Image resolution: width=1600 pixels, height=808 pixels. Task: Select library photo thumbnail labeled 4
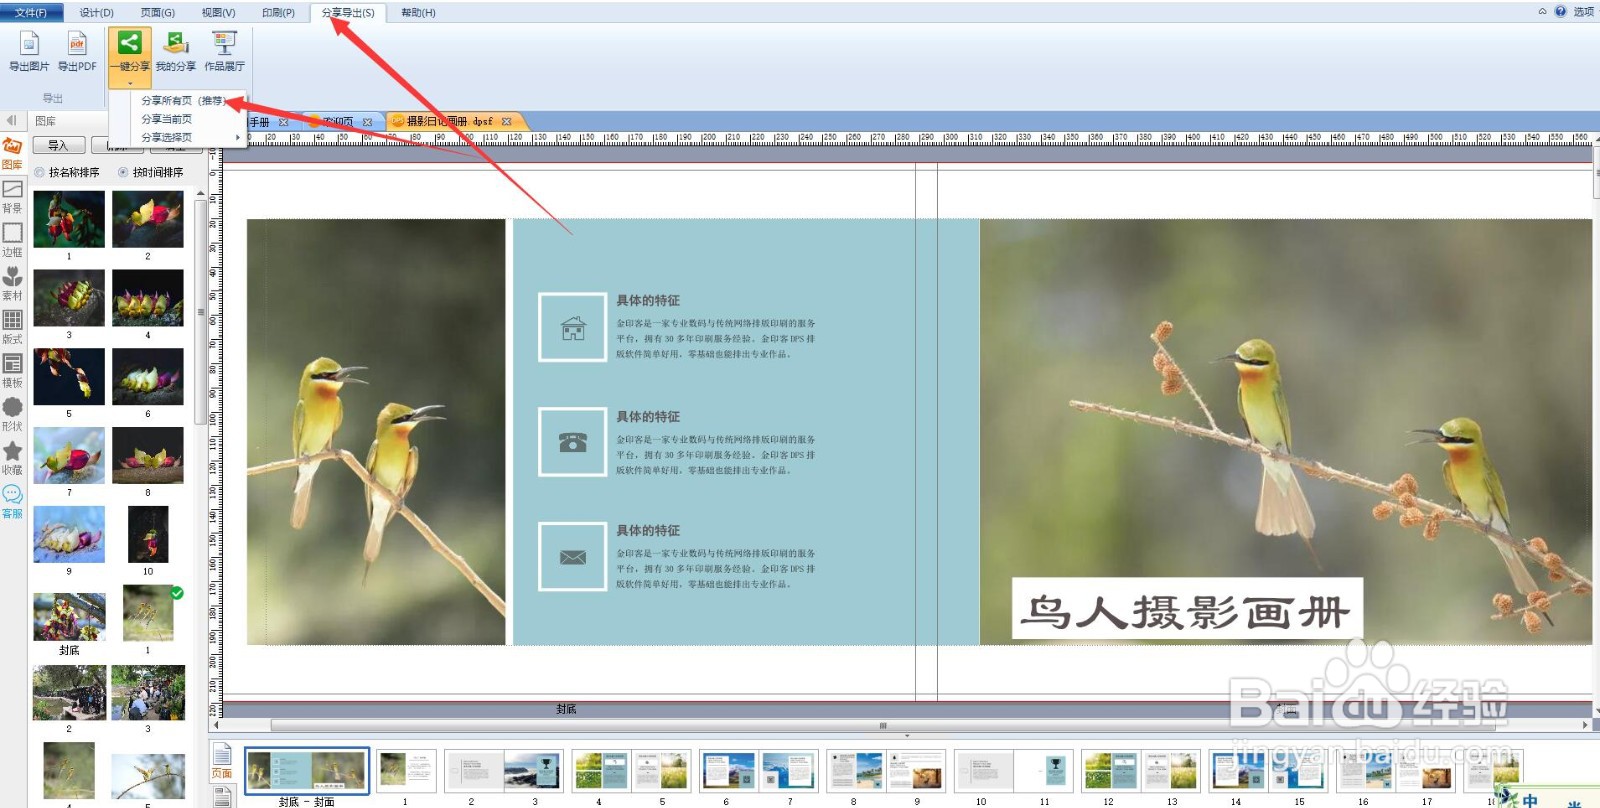pos(148,298)
